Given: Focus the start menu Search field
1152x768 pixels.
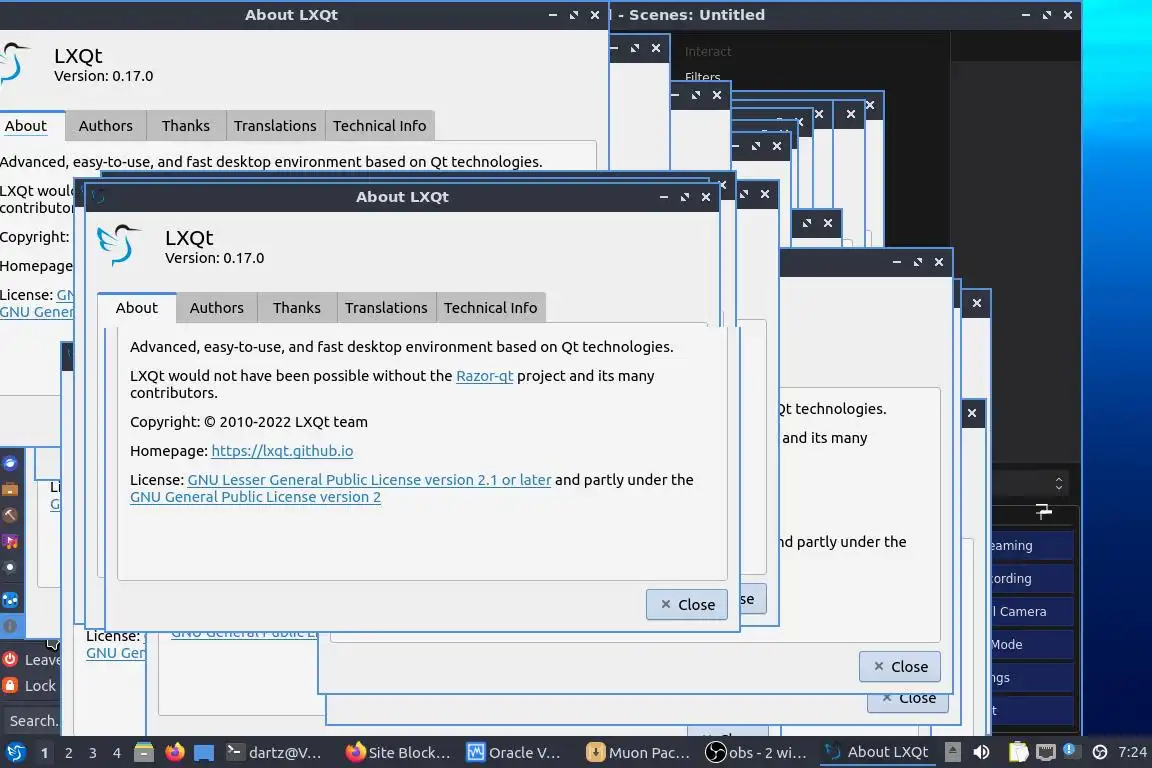Looking at the screenshot, I should (x=31, y=721).
